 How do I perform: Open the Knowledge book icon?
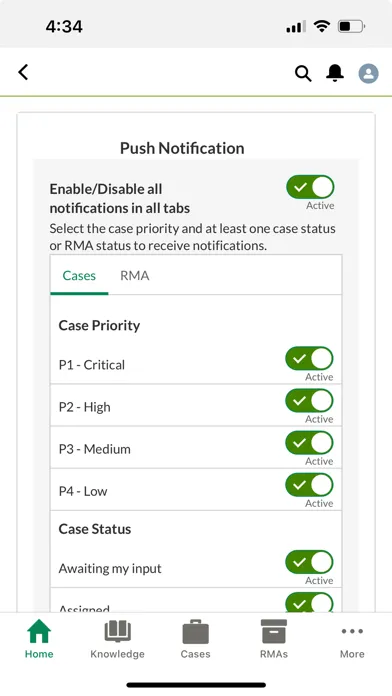[x=118, y=639]
